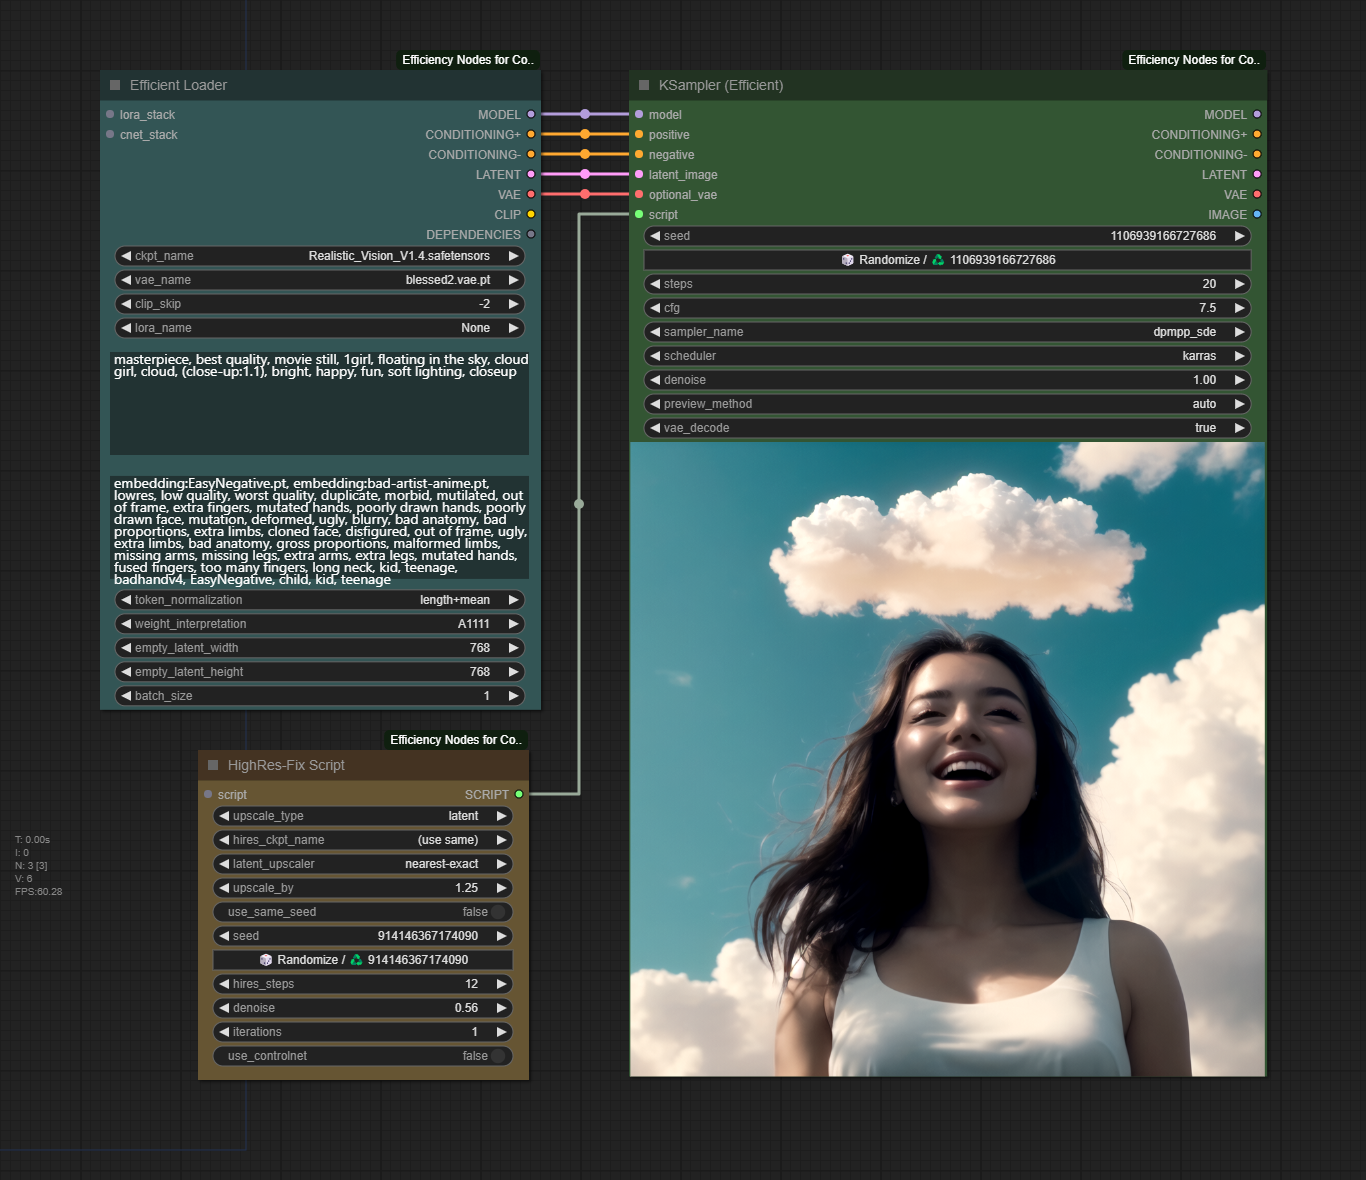Click the IMAGE output port on KSampler
The height and width of the screenshot is (1180, 1366).
(1257, 215)
